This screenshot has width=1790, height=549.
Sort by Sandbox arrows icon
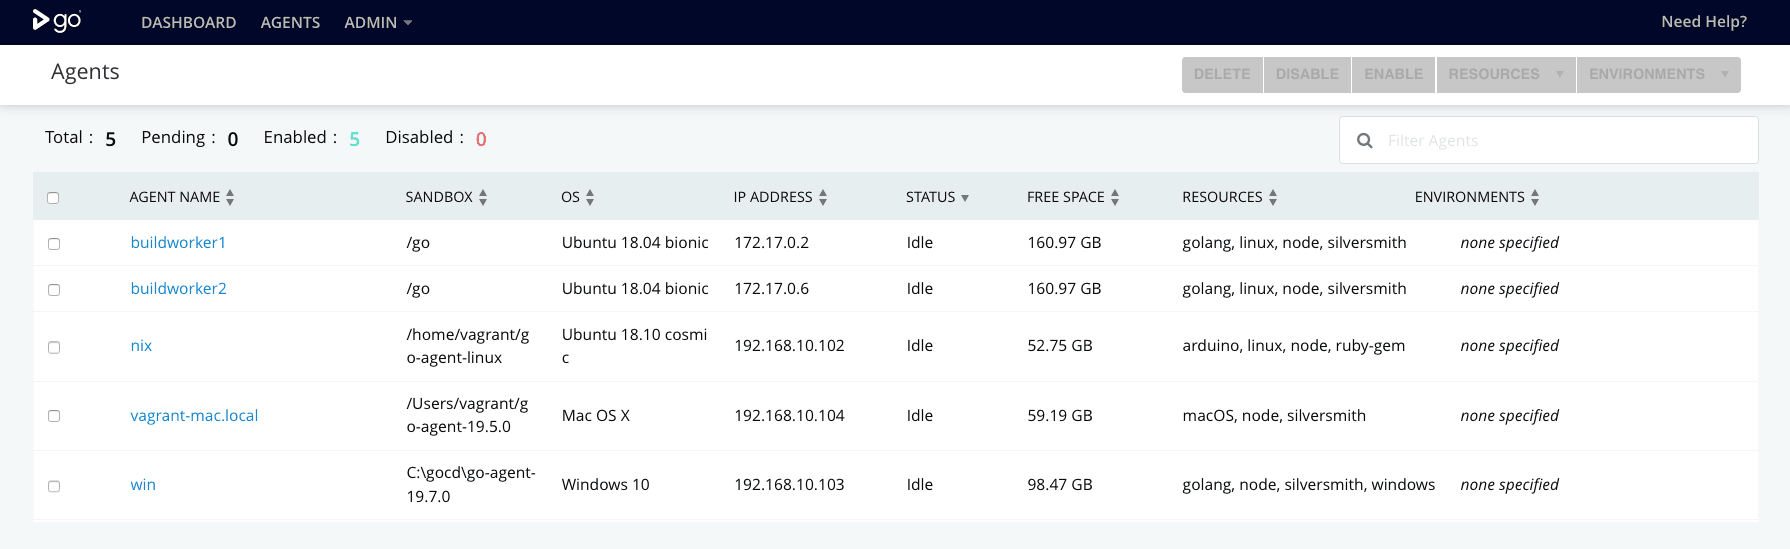click(x=483, y=198)
